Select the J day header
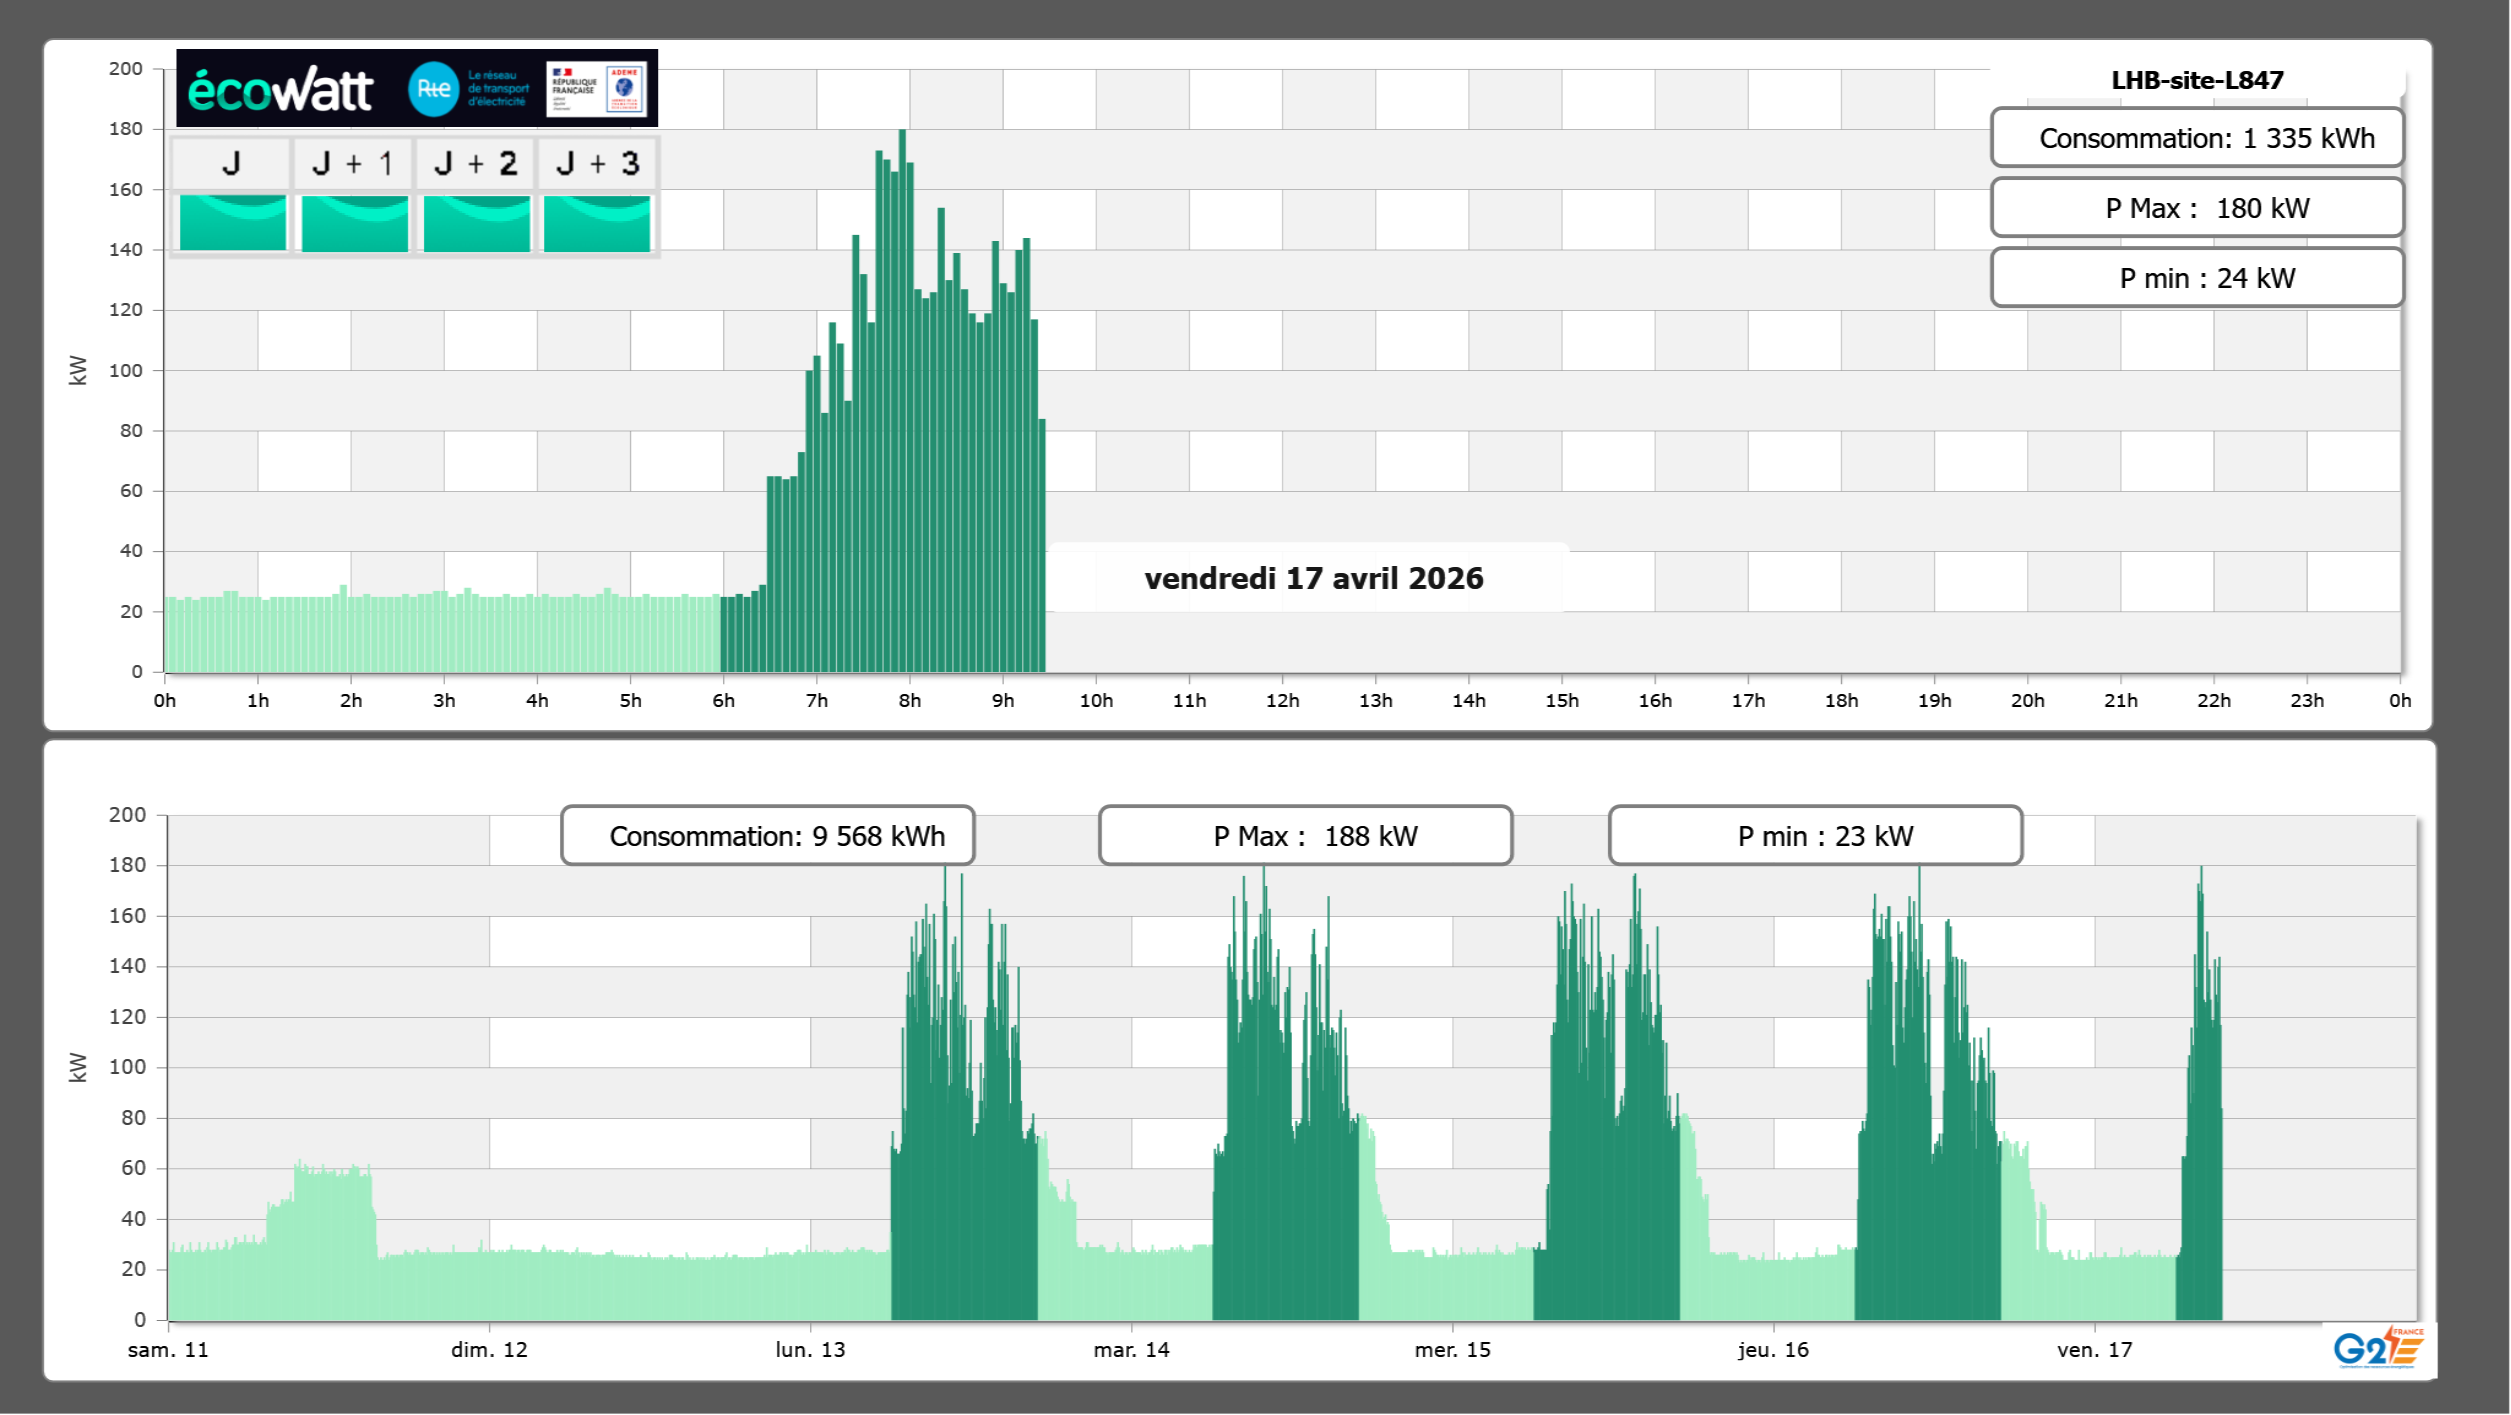The height and width of the screenshot is (1415, 2511). tap(231, 163)
